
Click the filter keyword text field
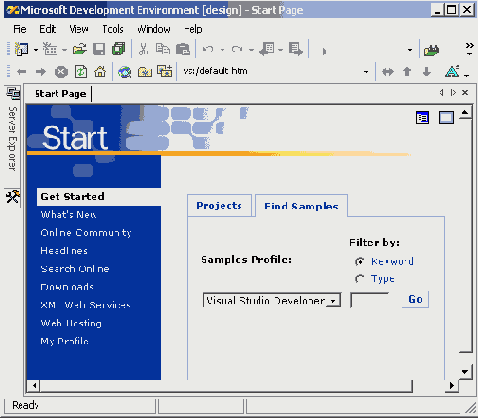370,300
